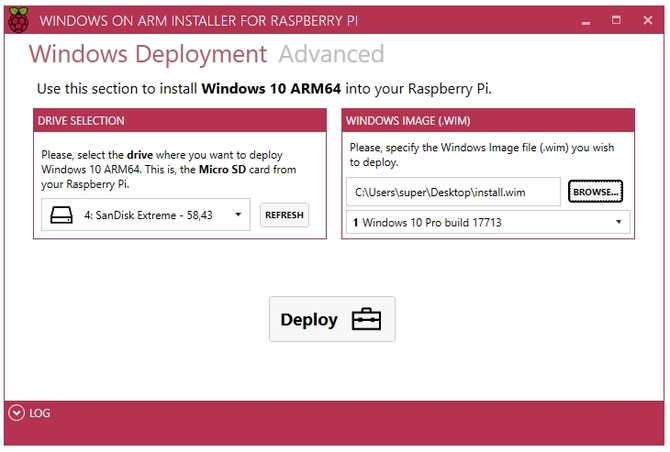This screenshot has width=670, height=452.
Task: Select the Windows Deployment tab
Action: 148,54
